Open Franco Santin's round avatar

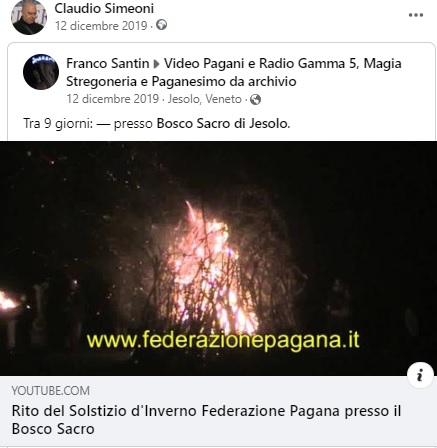(x=41, y=72)
